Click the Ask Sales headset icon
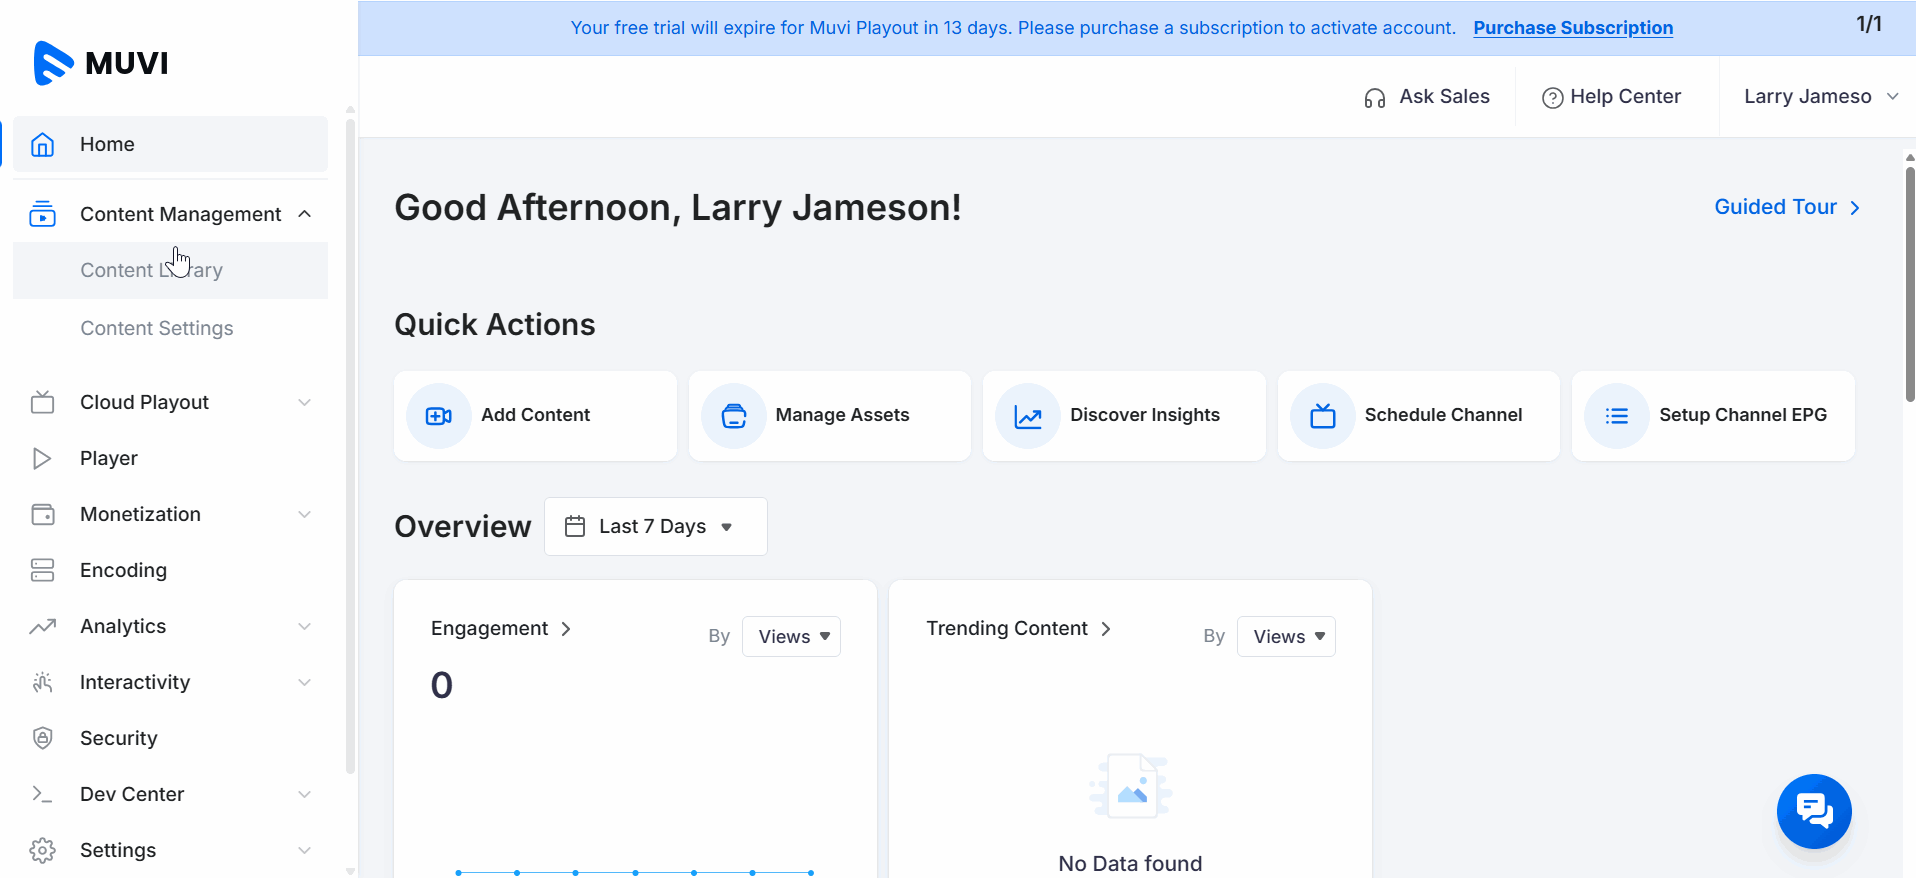The height and width of the screenshot is (878, 1916). point(1375,98)
